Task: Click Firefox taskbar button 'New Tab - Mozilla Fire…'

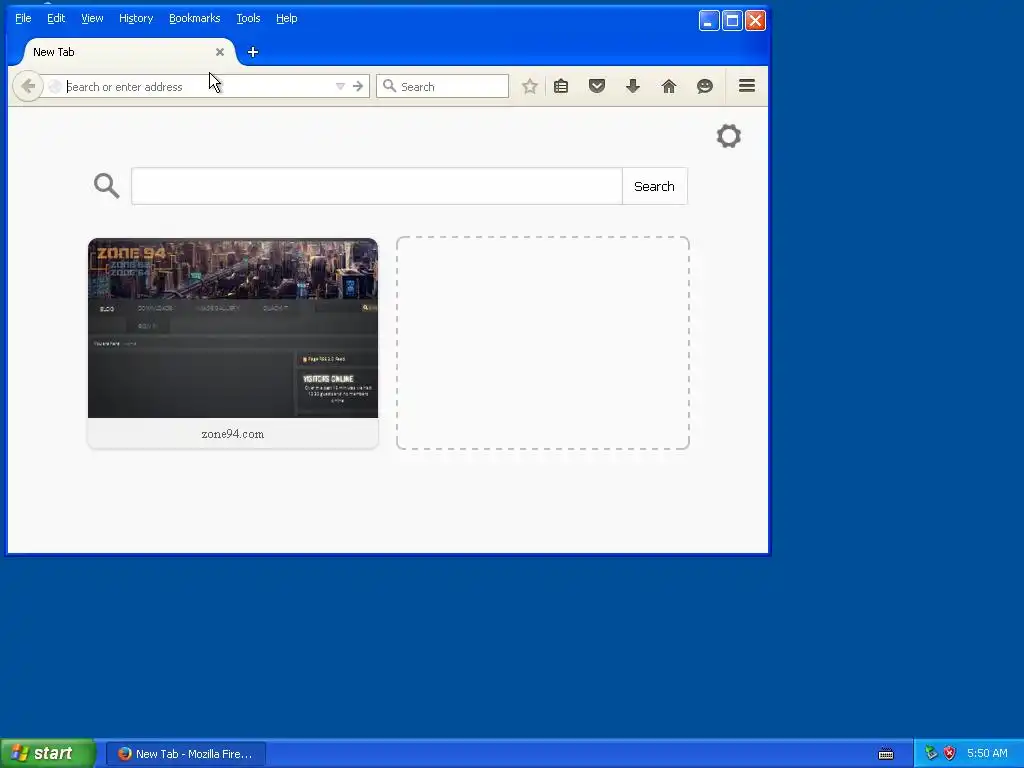Action: pos(185,754)
